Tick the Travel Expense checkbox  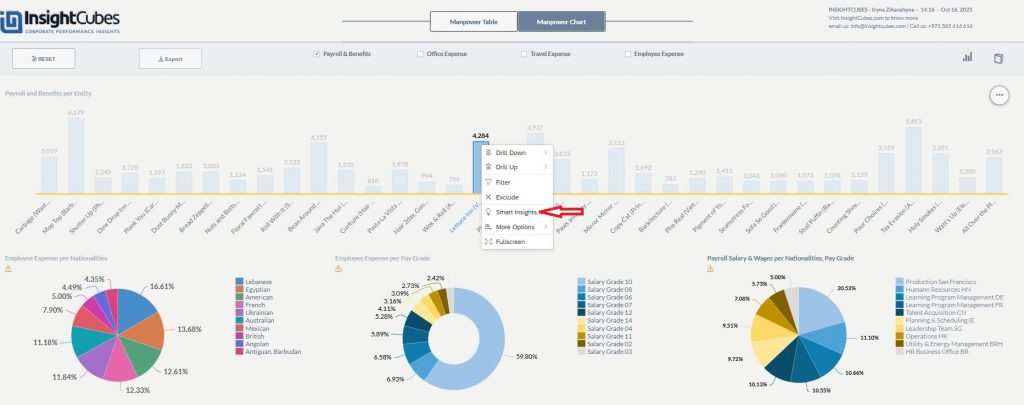coord(524,53)
